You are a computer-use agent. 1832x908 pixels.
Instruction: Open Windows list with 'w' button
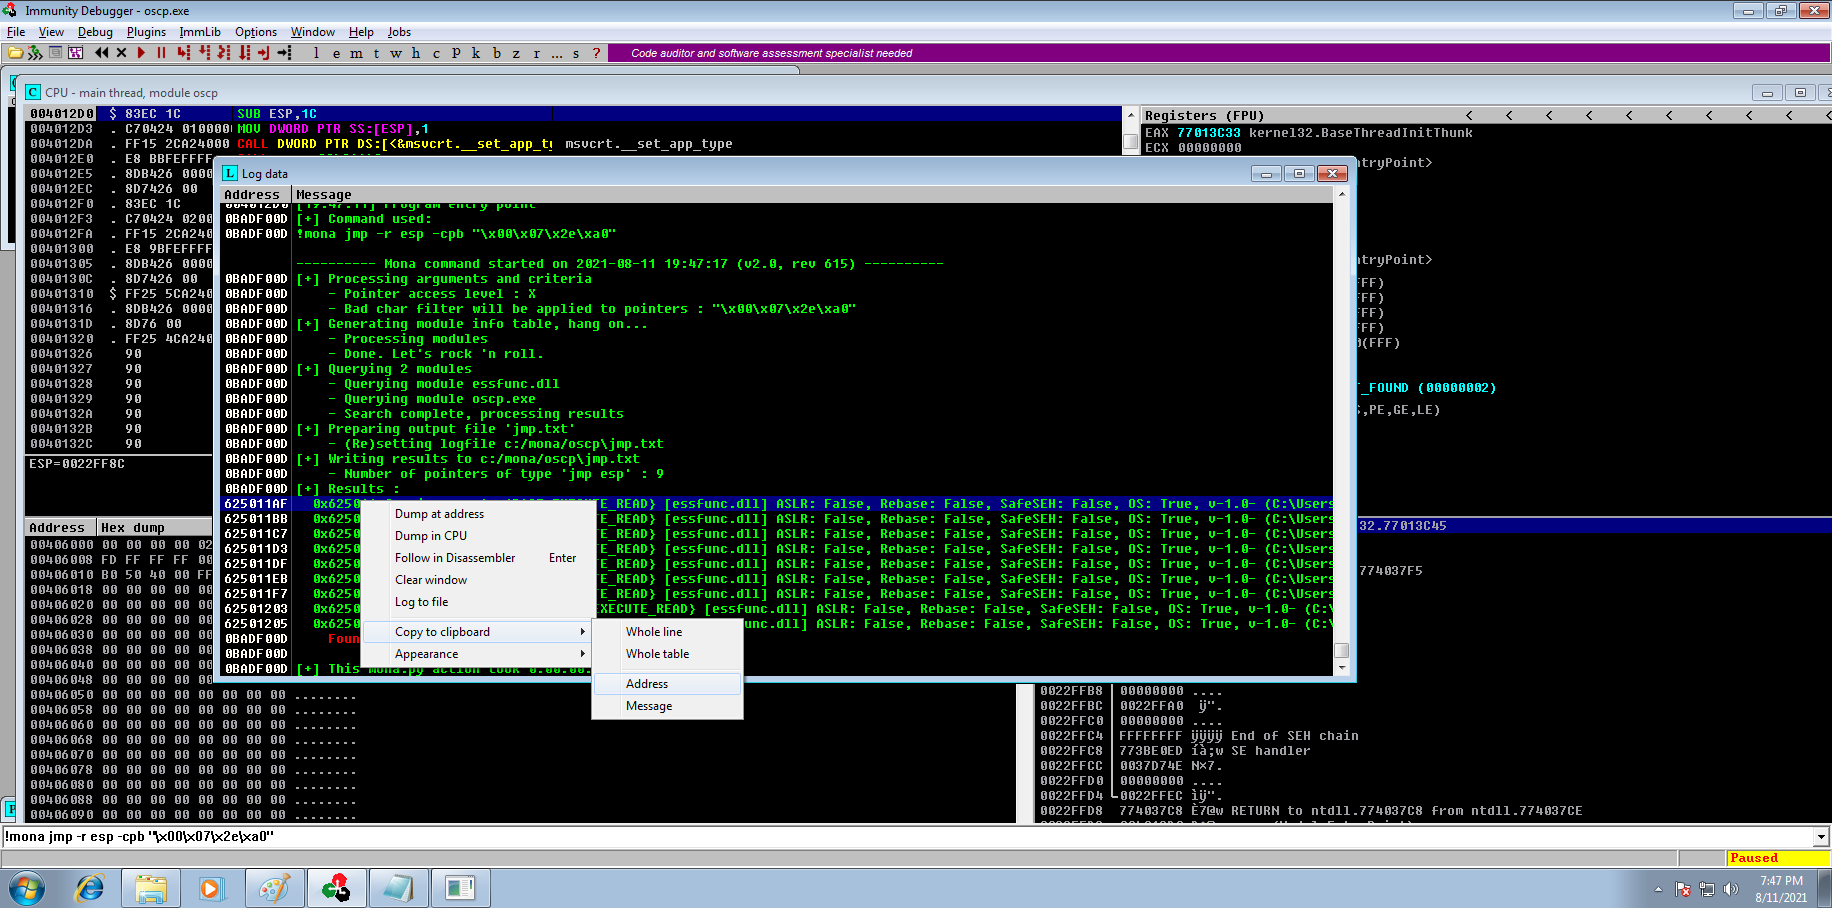(396, 53)
